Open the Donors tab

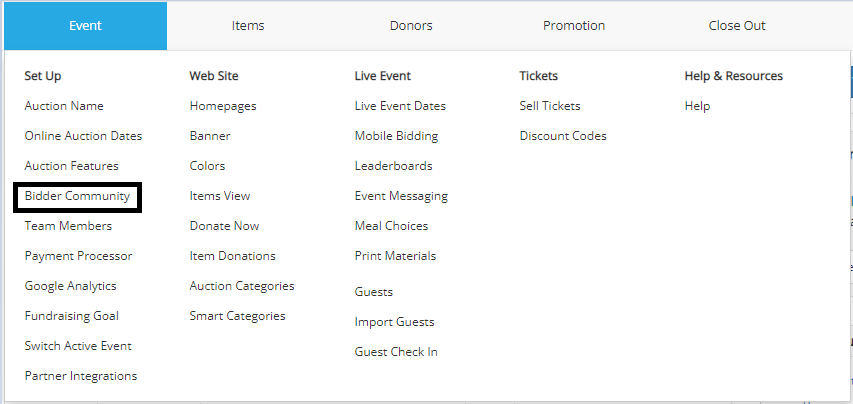click(411, 26)
